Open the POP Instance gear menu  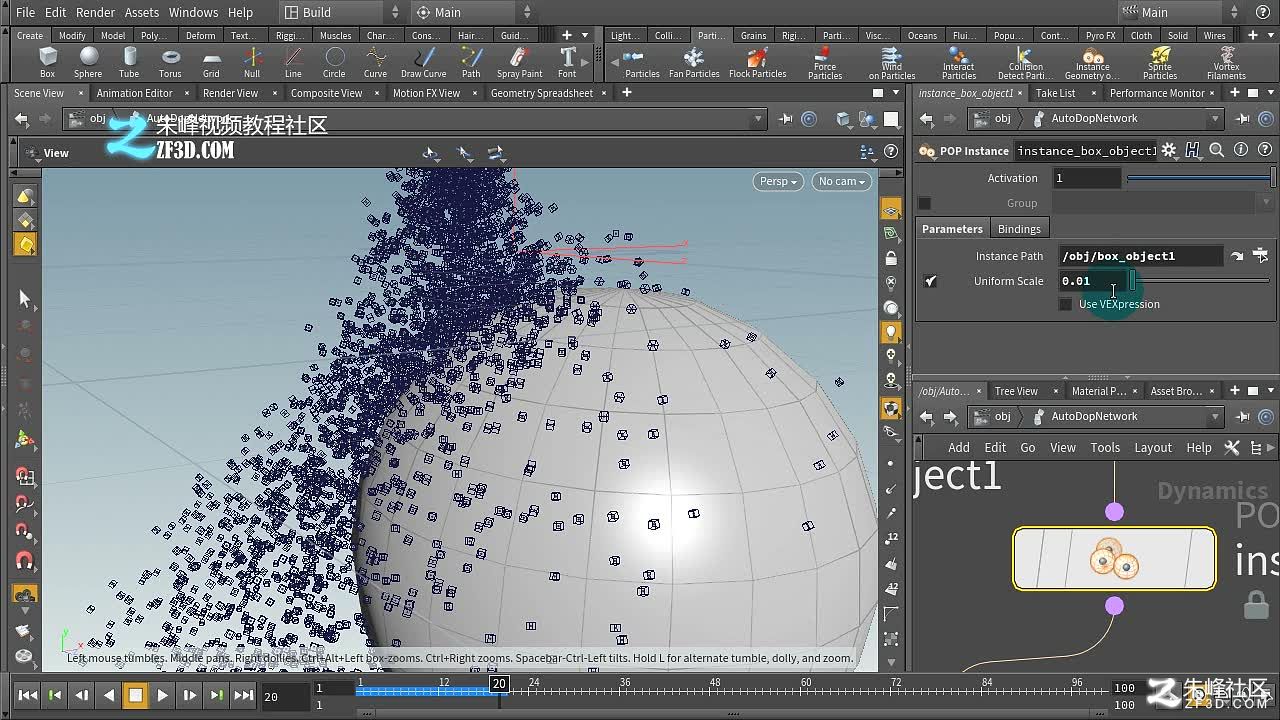(x=1169, y=150)
